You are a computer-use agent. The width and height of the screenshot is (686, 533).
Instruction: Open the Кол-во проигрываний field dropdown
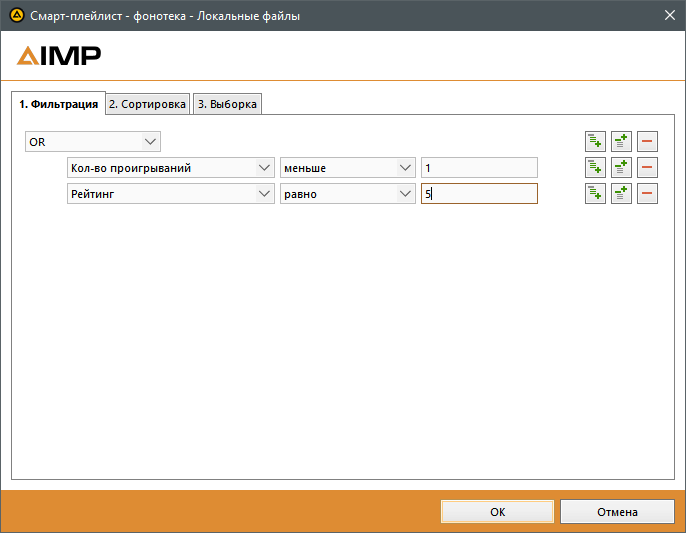[171, 168]
